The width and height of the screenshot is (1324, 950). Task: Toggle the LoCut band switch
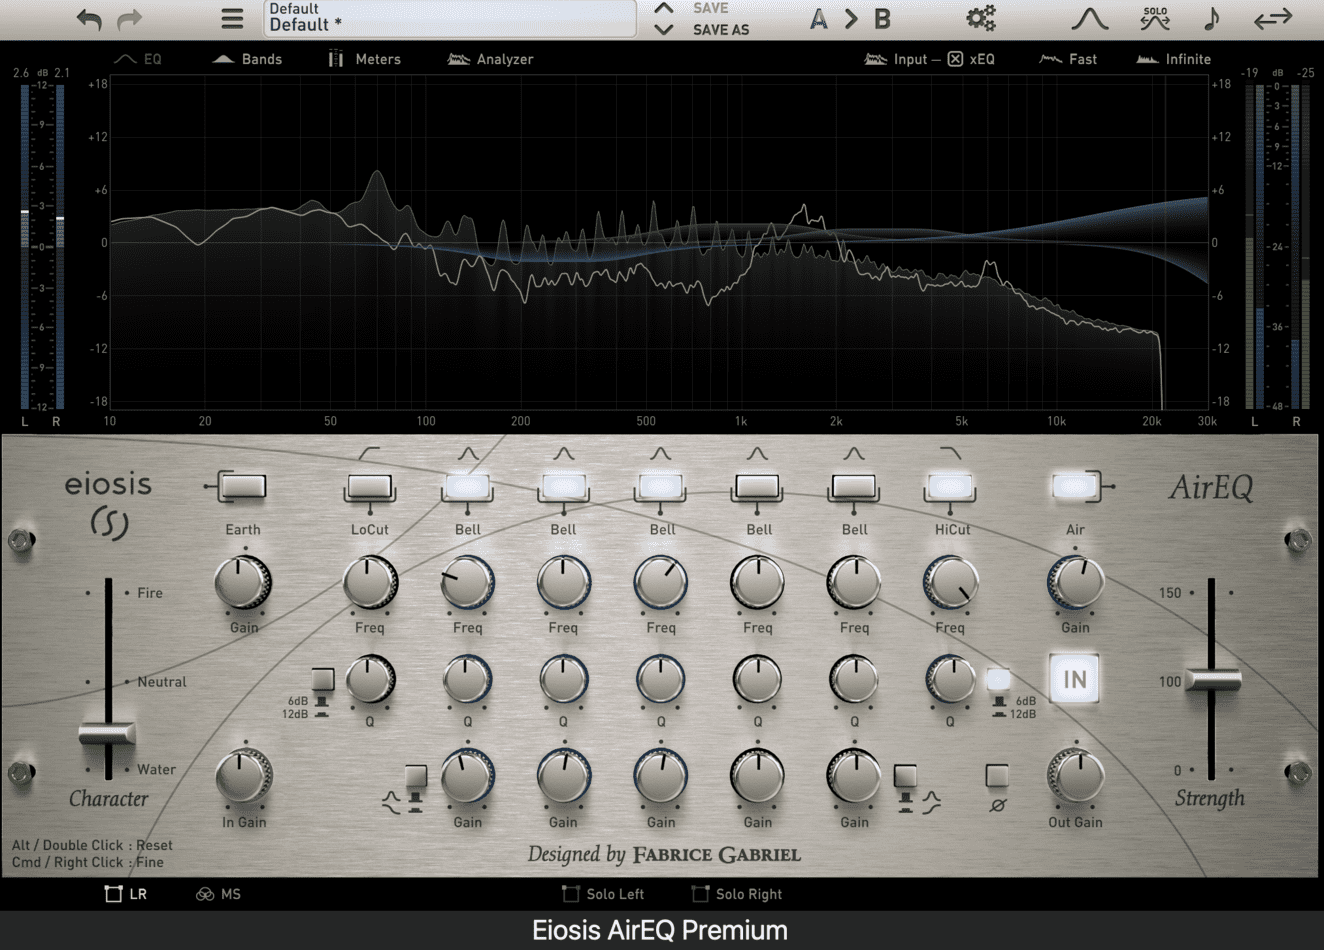[x=369, y=487]
